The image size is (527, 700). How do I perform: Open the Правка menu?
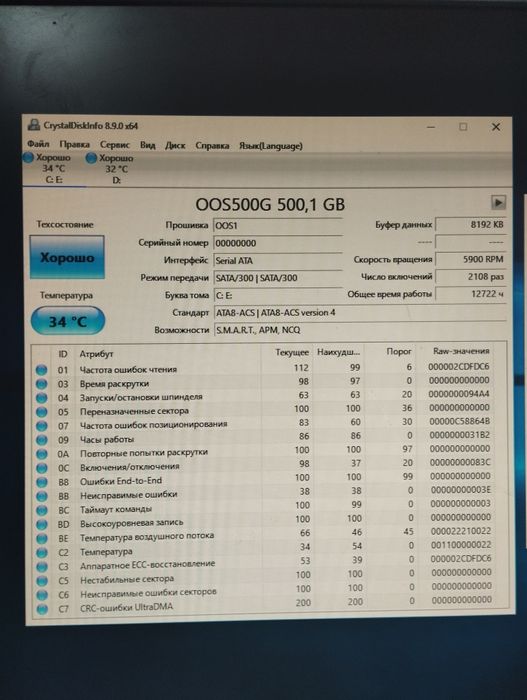(74, 144)
